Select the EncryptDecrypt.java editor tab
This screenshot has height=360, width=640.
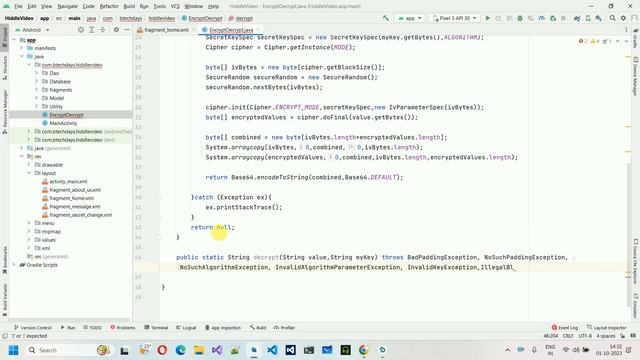click(x=231, y=30)
